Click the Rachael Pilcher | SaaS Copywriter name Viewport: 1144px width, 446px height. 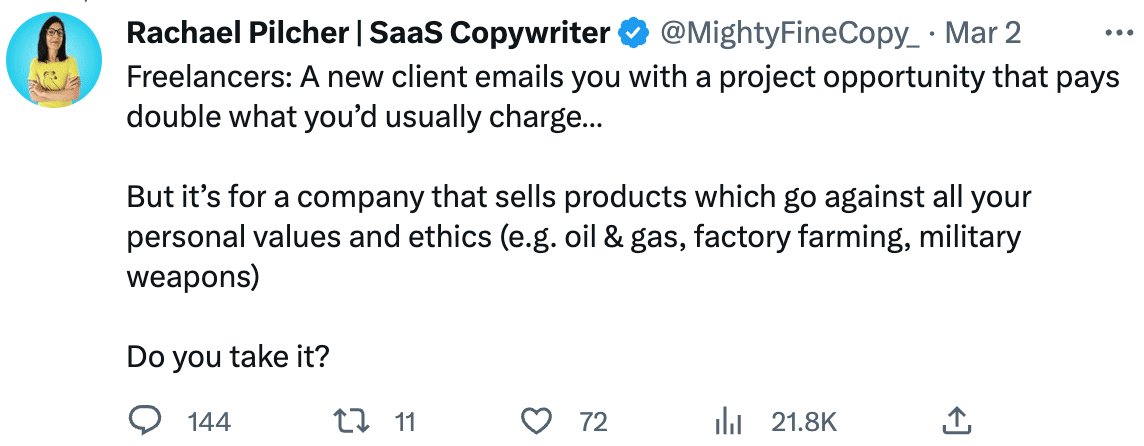pyautogui.click(x=368, y=33)
